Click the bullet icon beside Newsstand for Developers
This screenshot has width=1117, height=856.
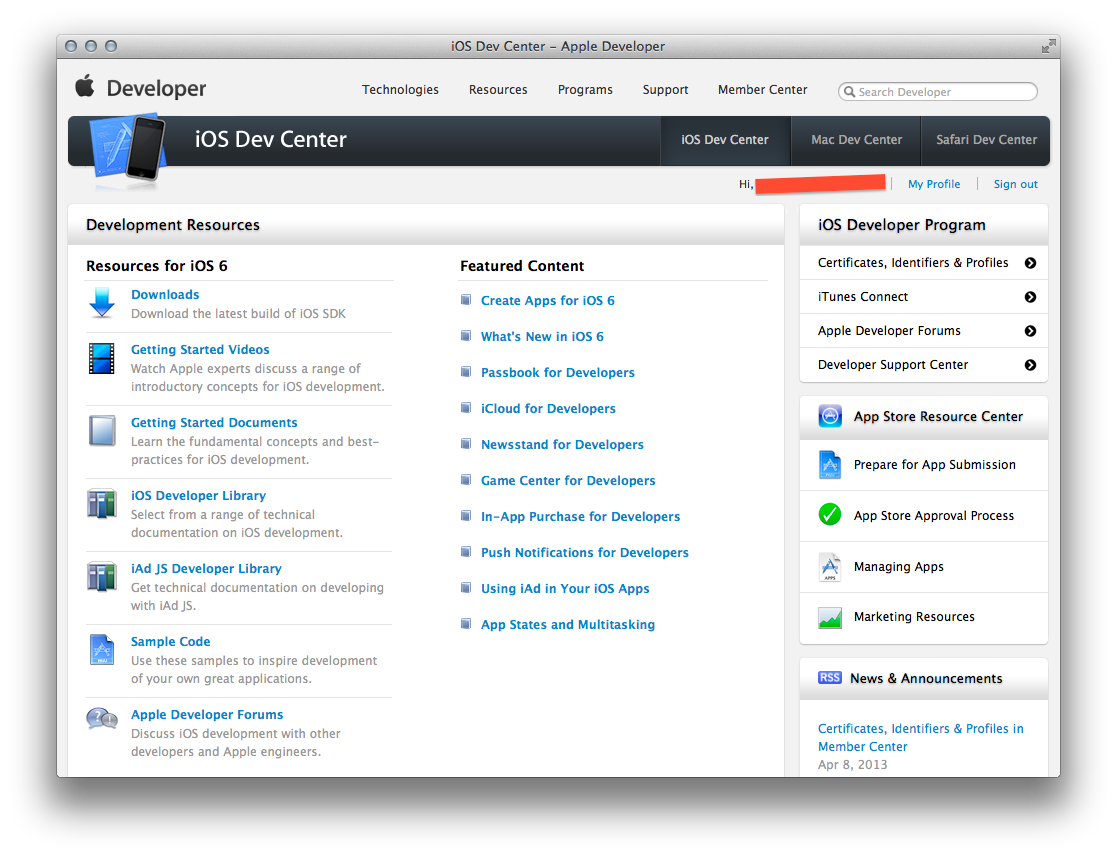(466, 444)
